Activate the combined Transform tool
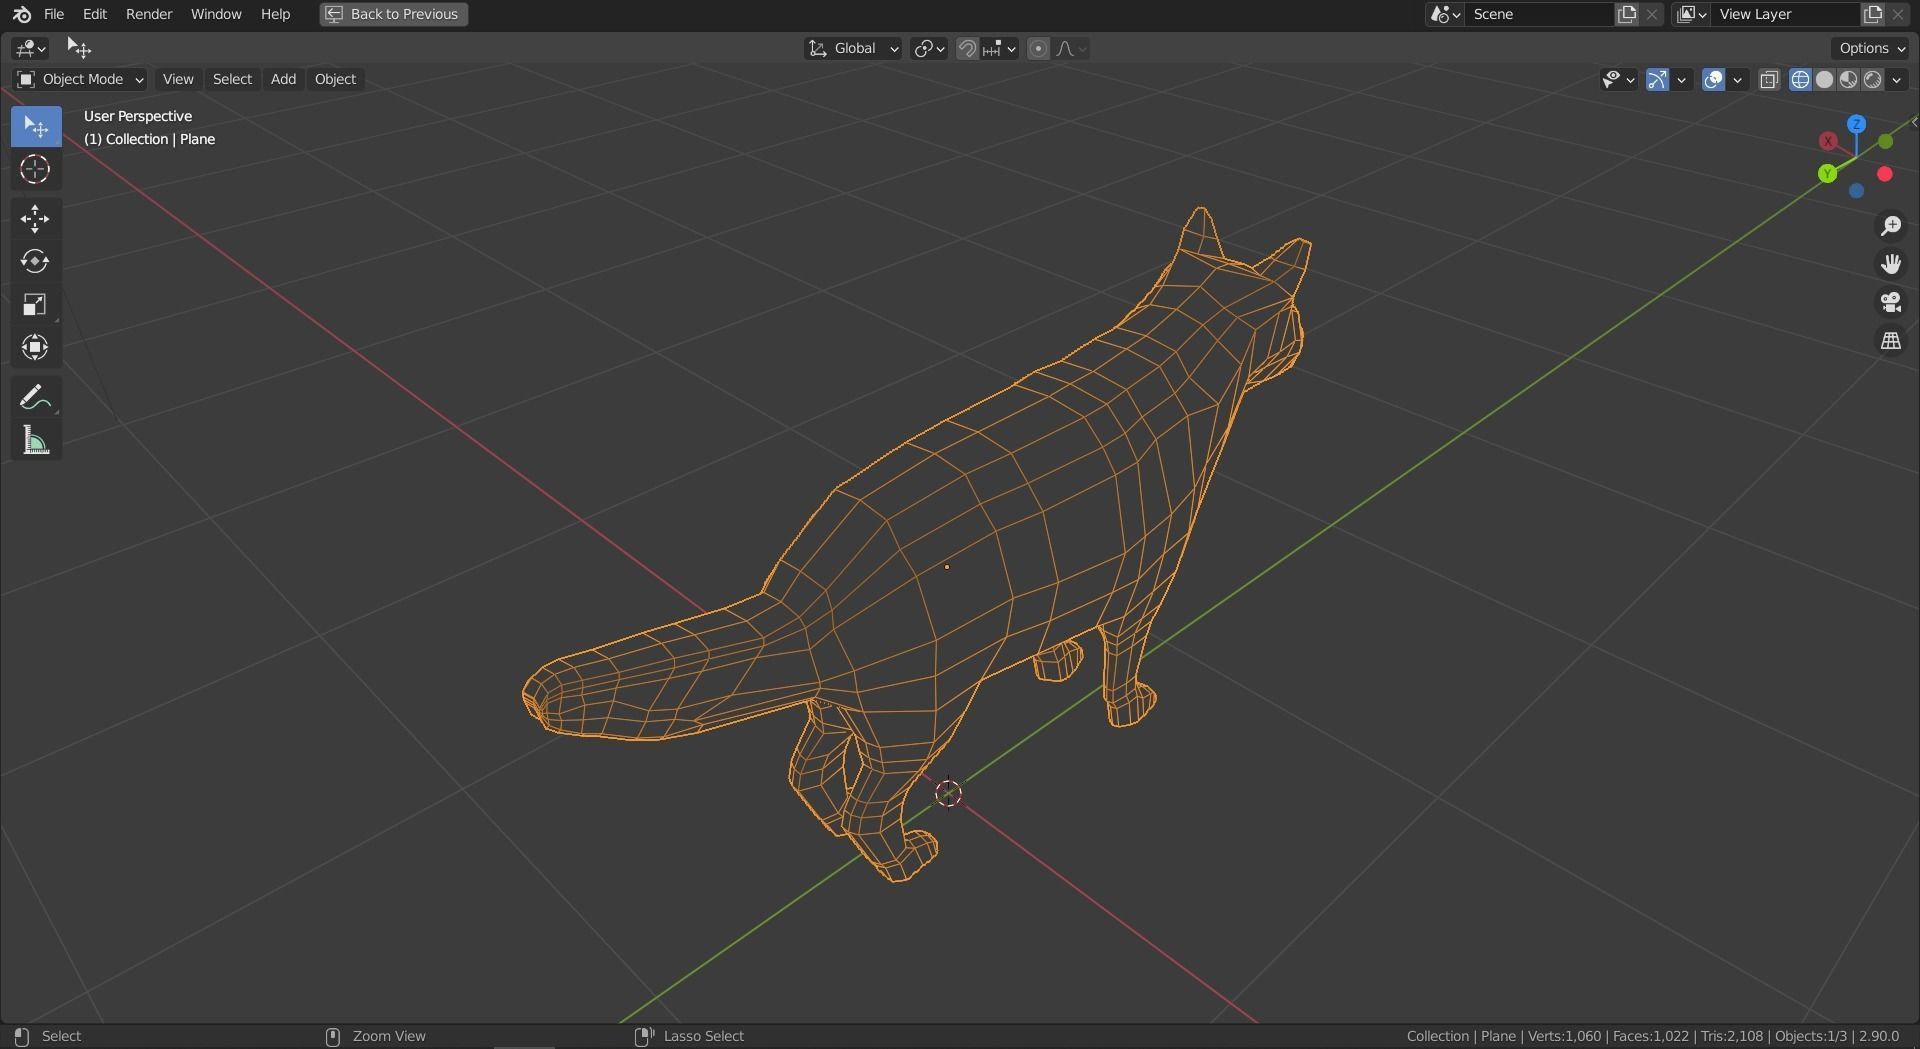Viewport: 1920px width, 1049px height. click(36, 348)
